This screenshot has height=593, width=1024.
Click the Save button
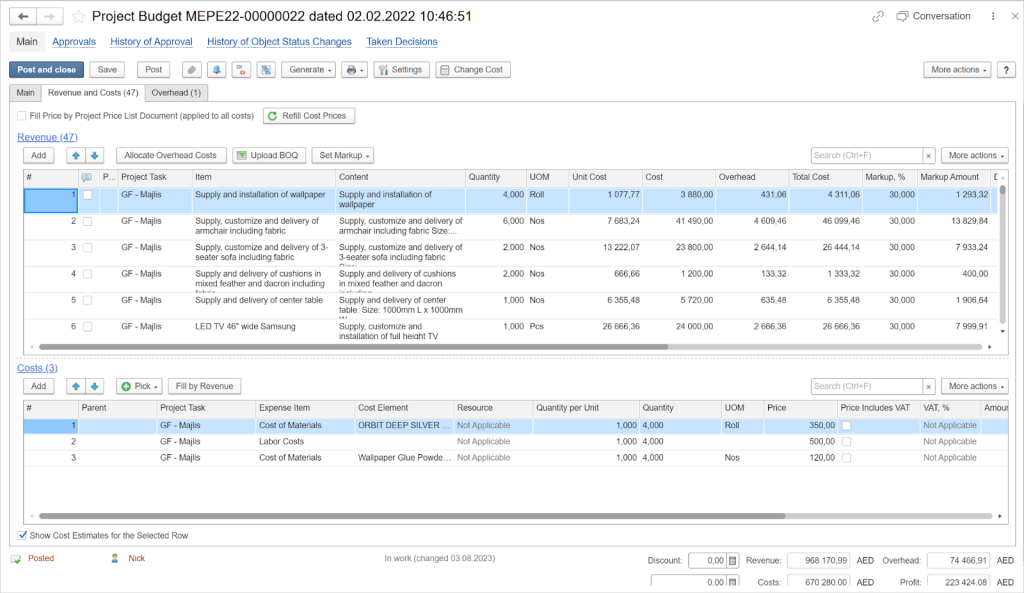(107, 70)
